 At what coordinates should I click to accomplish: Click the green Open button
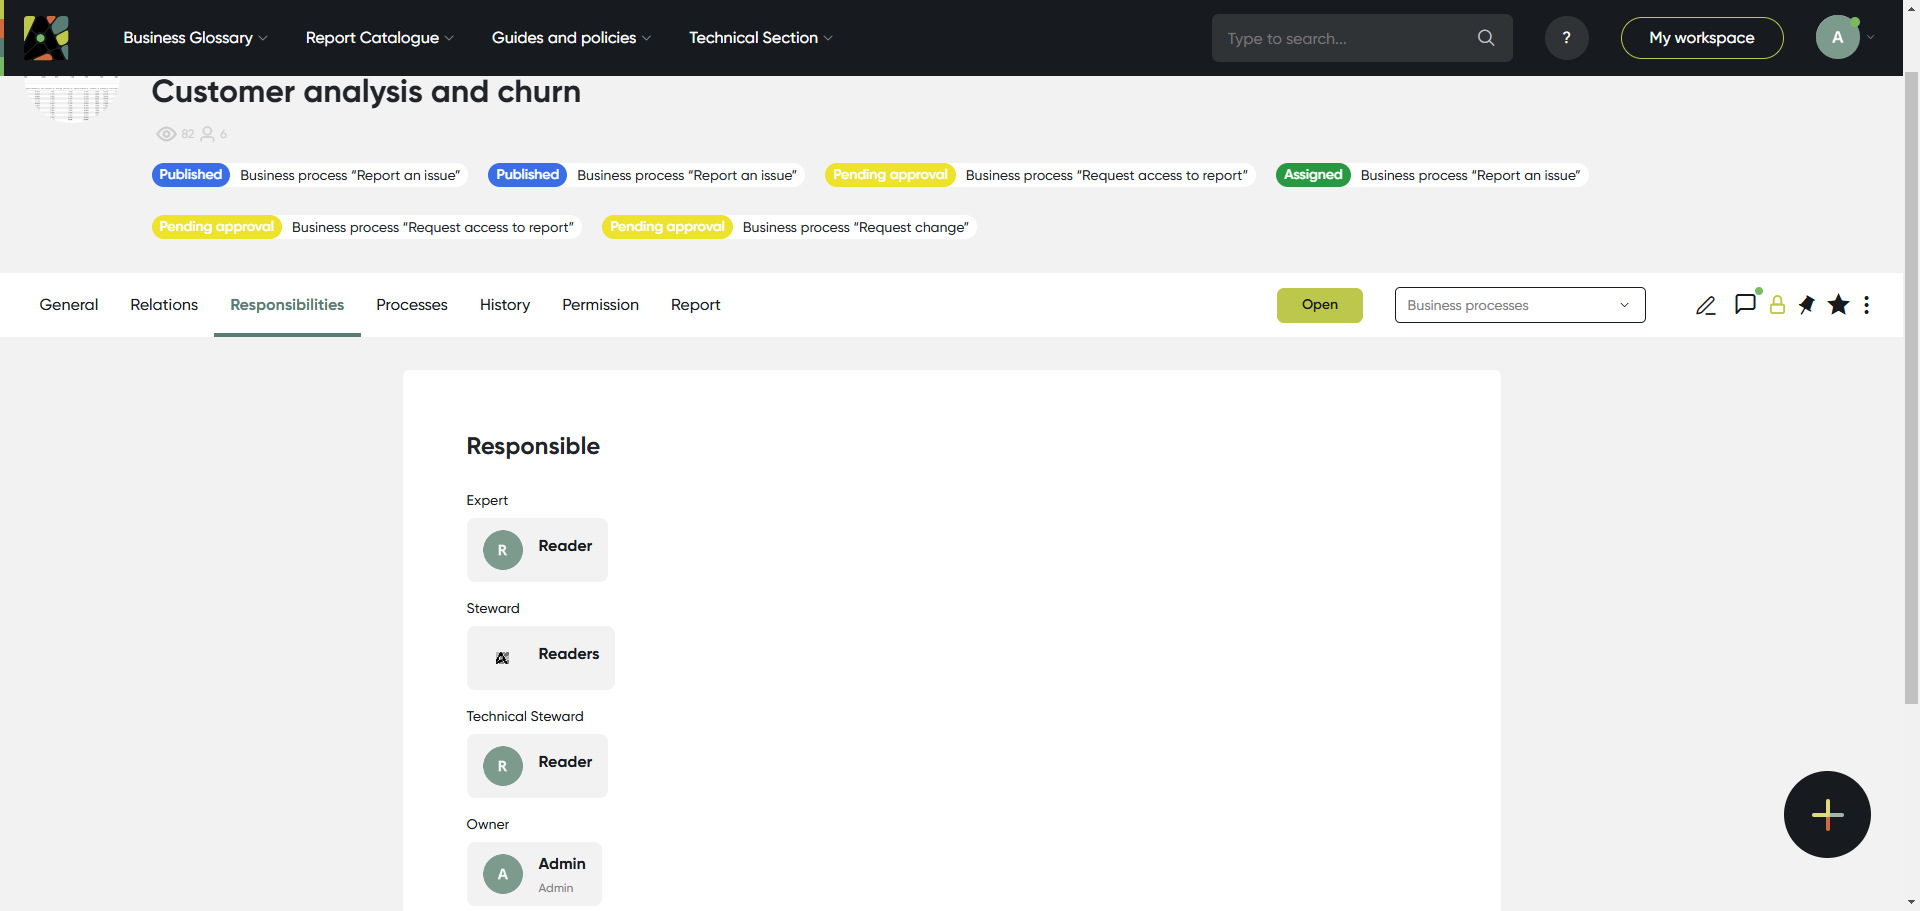click(1319, 305)
